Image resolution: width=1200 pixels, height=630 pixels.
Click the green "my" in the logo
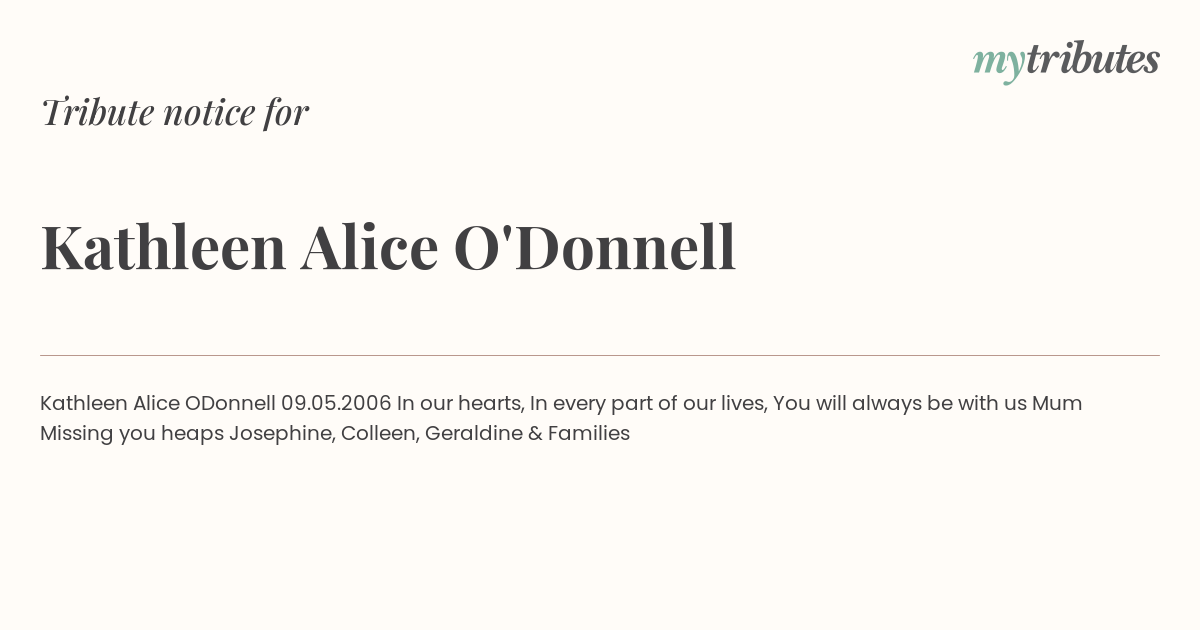click(x=999, y=65)
